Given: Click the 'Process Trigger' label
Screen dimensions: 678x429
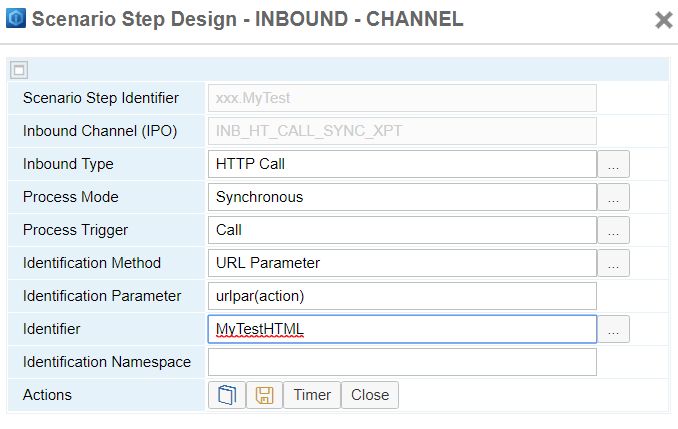Looking at the screenshot, I should 75,230.
